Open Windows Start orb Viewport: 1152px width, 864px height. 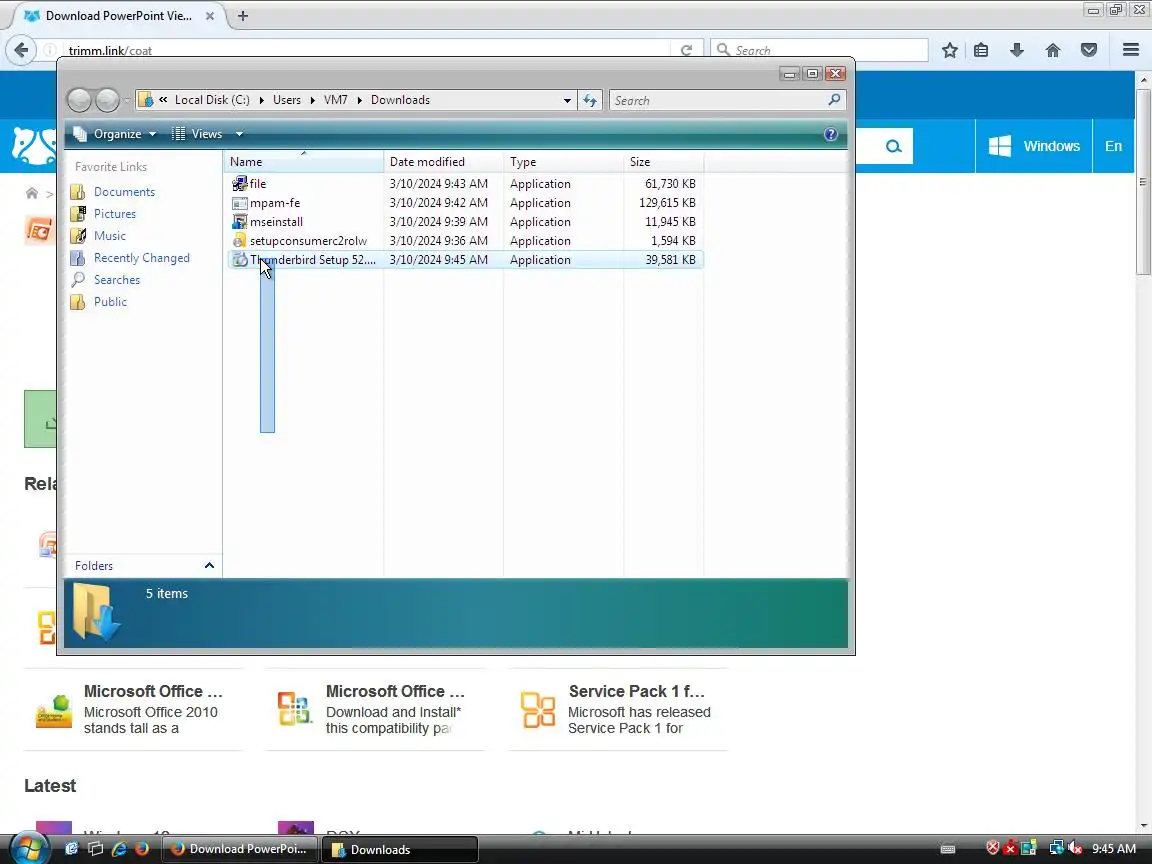29,849
